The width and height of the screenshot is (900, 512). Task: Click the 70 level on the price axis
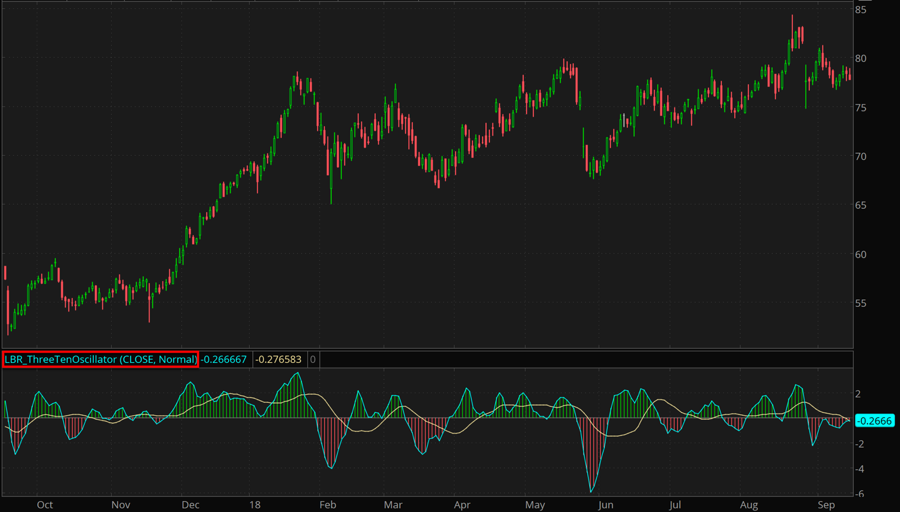point(860,156)
